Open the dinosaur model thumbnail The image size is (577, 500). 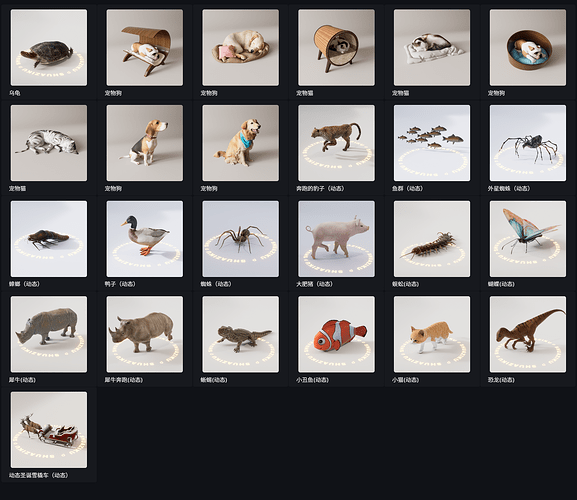click(x=528, y=334)
